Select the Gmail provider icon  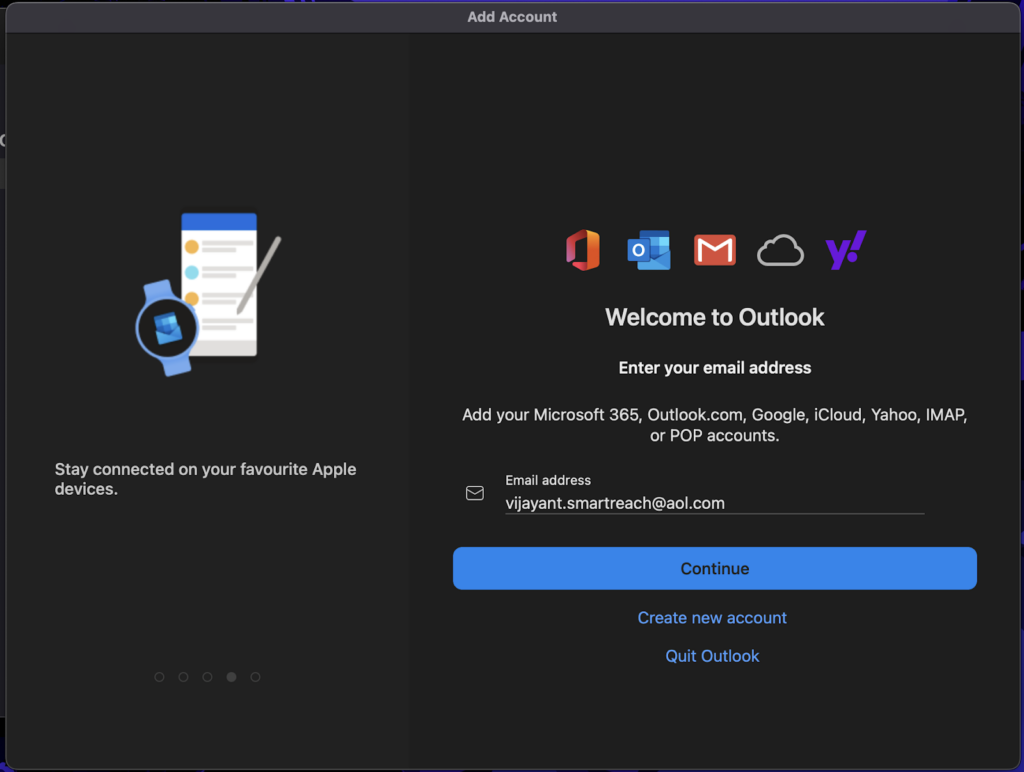click(714, 250)
